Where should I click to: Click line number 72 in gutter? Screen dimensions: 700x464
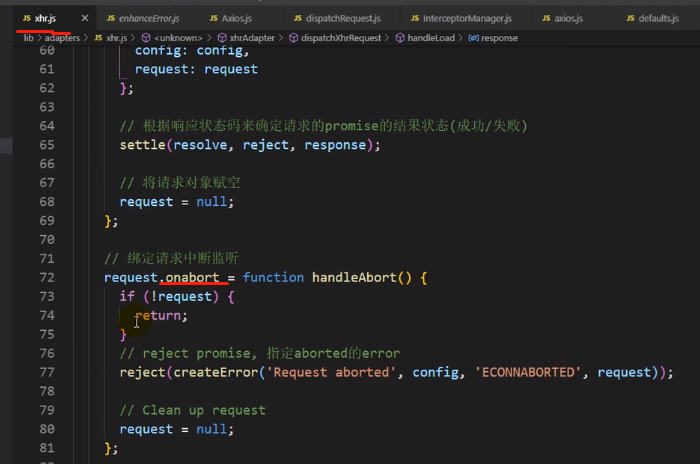click(47, 278)
